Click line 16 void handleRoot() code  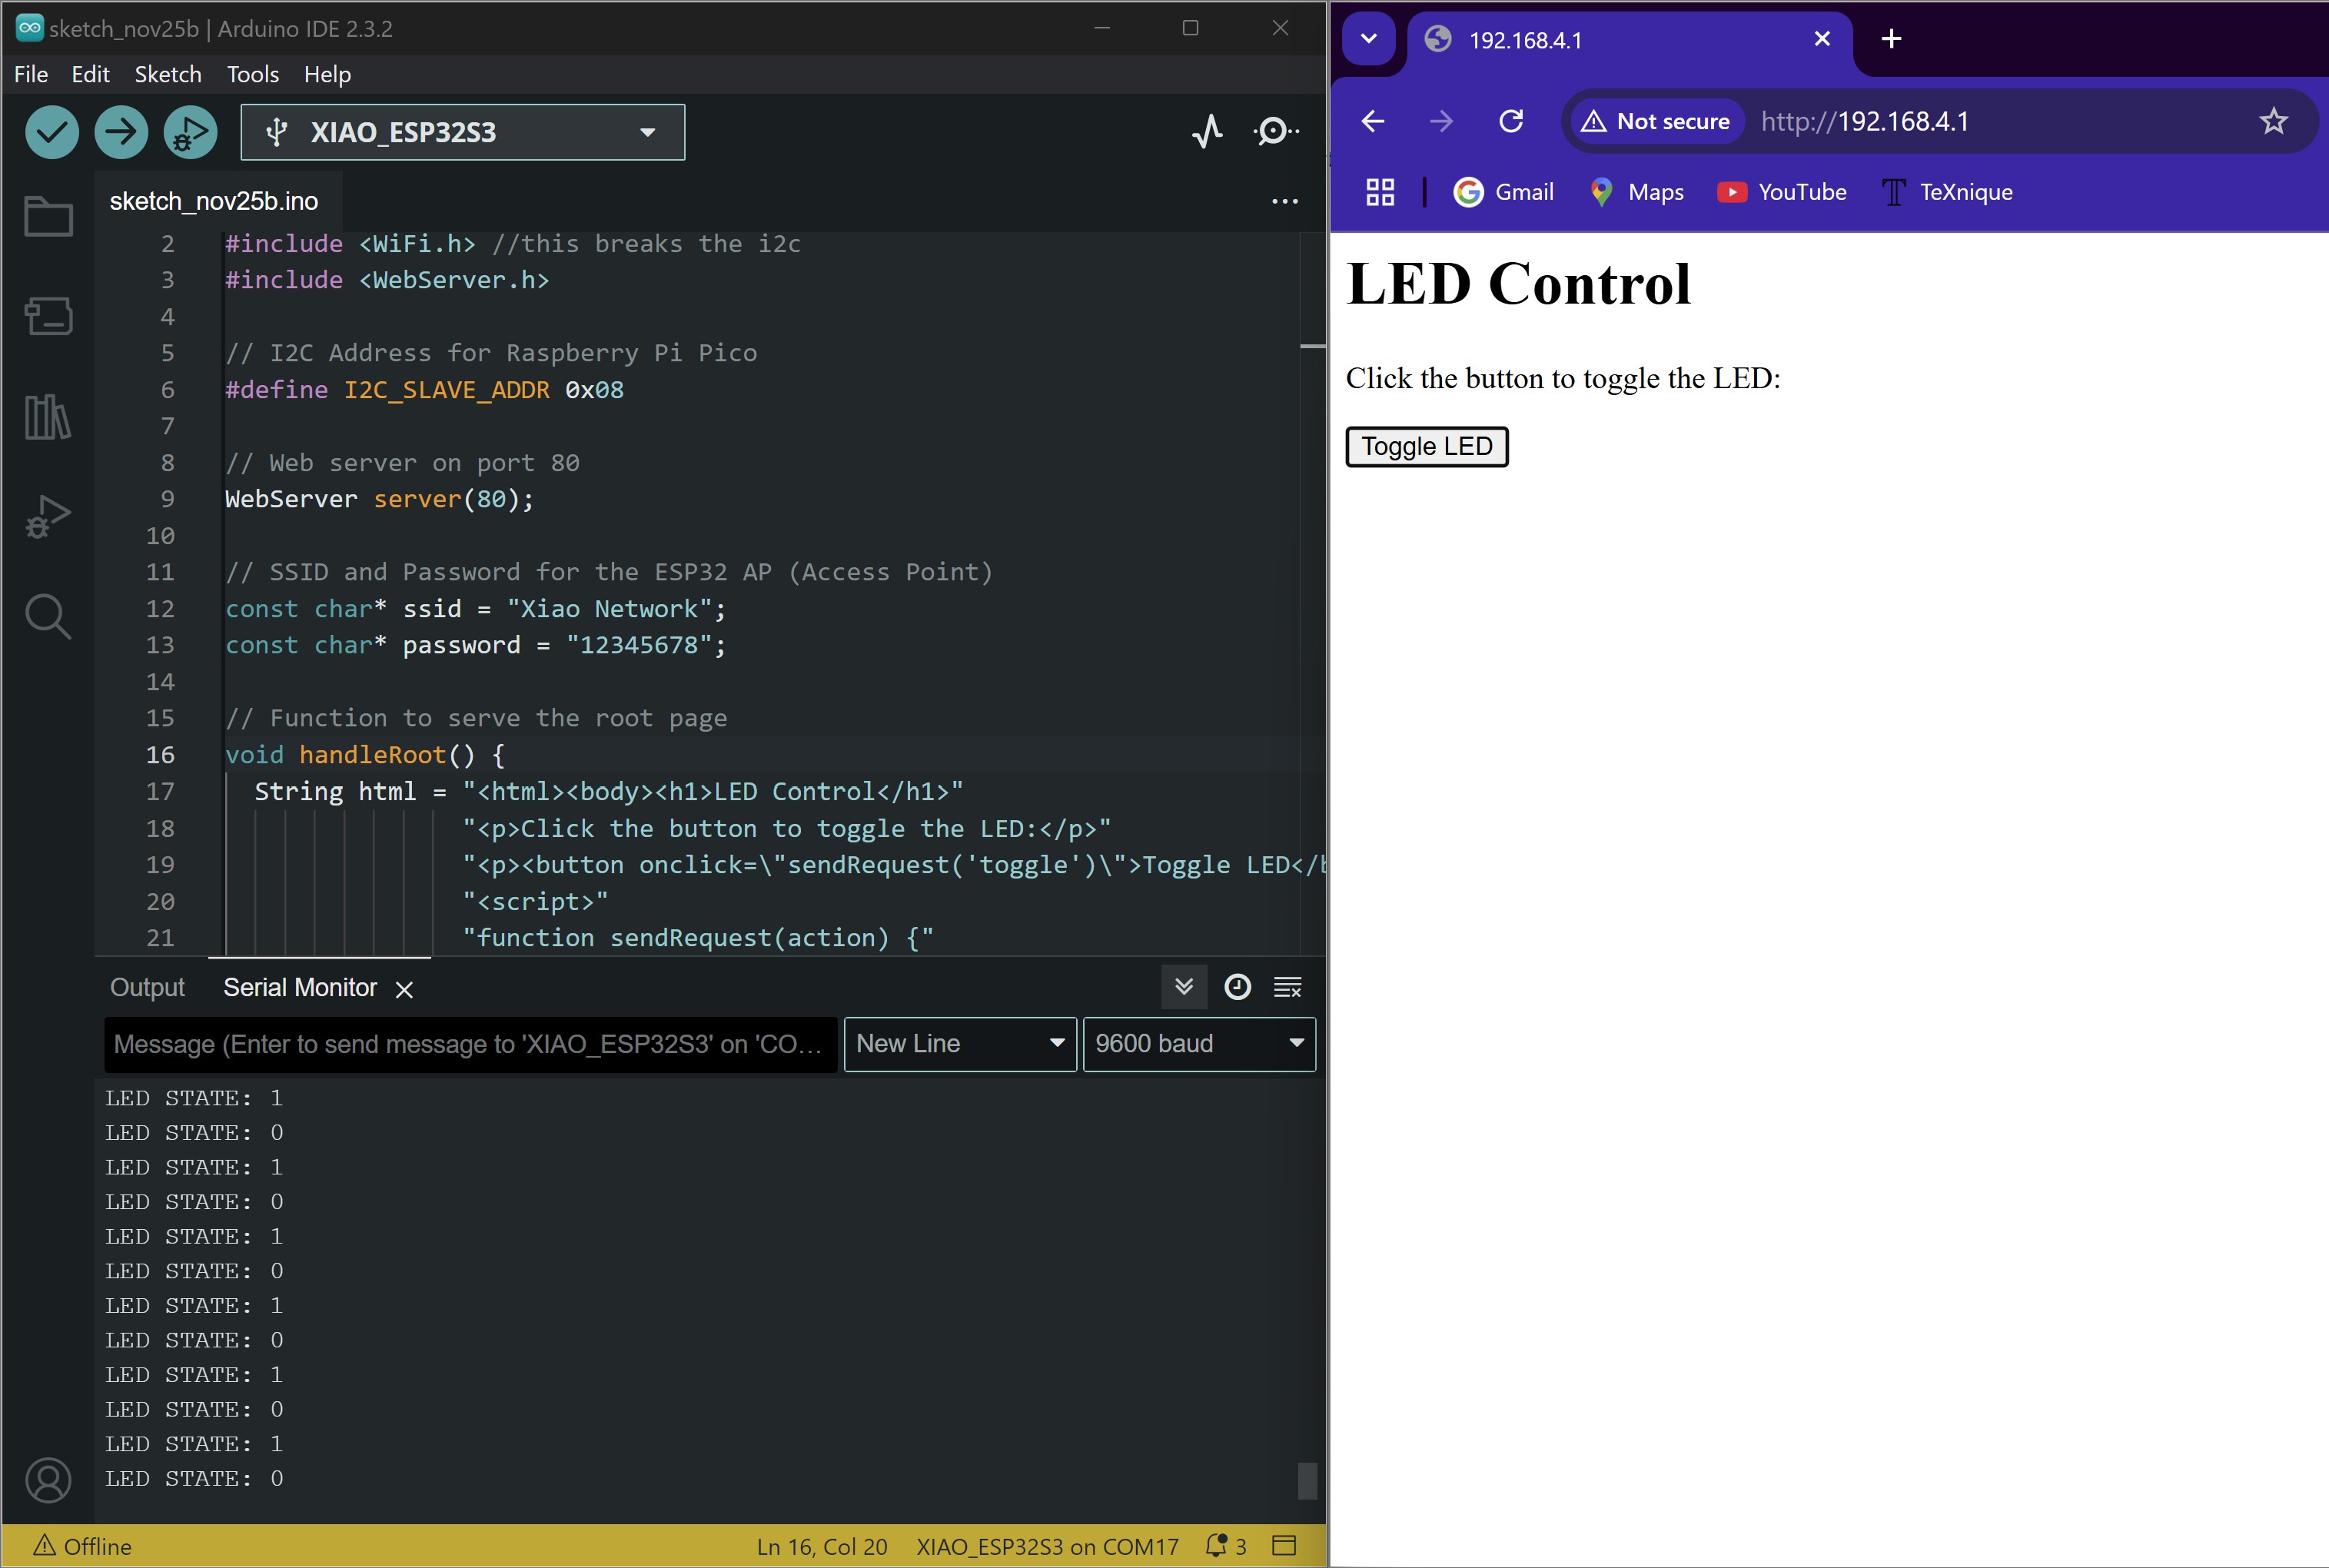click(x=365, y=755)
